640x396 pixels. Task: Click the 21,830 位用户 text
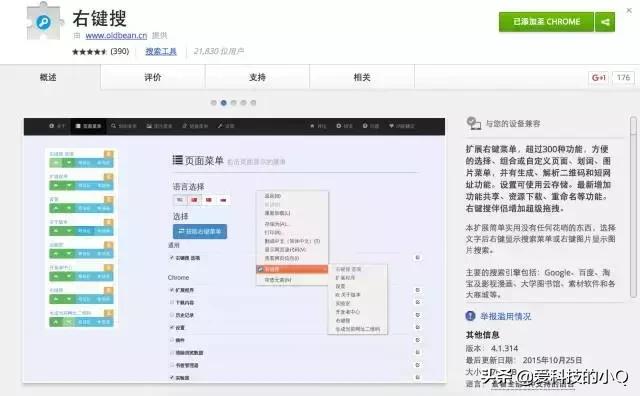tap(219, 51)
